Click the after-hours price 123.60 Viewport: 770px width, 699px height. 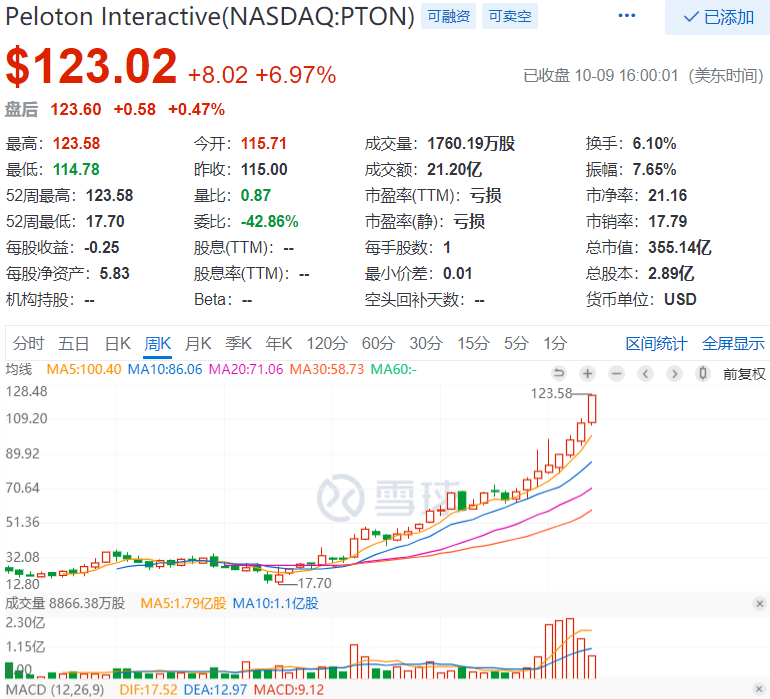76,109
